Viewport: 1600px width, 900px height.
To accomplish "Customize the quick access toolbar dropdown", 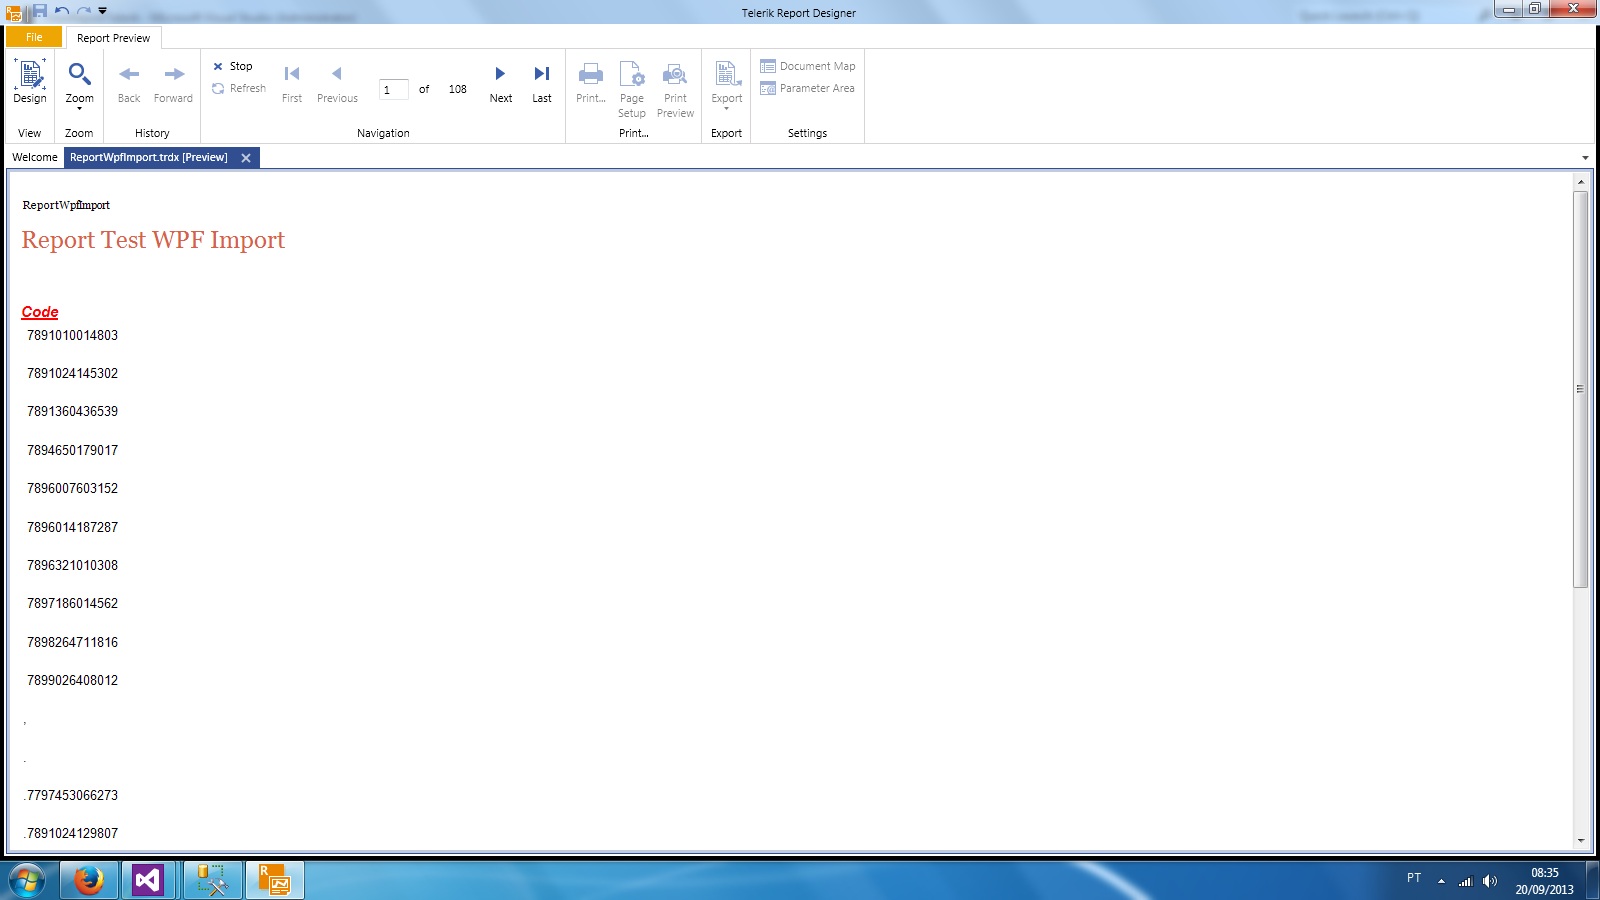I will (x=102, y=11).
